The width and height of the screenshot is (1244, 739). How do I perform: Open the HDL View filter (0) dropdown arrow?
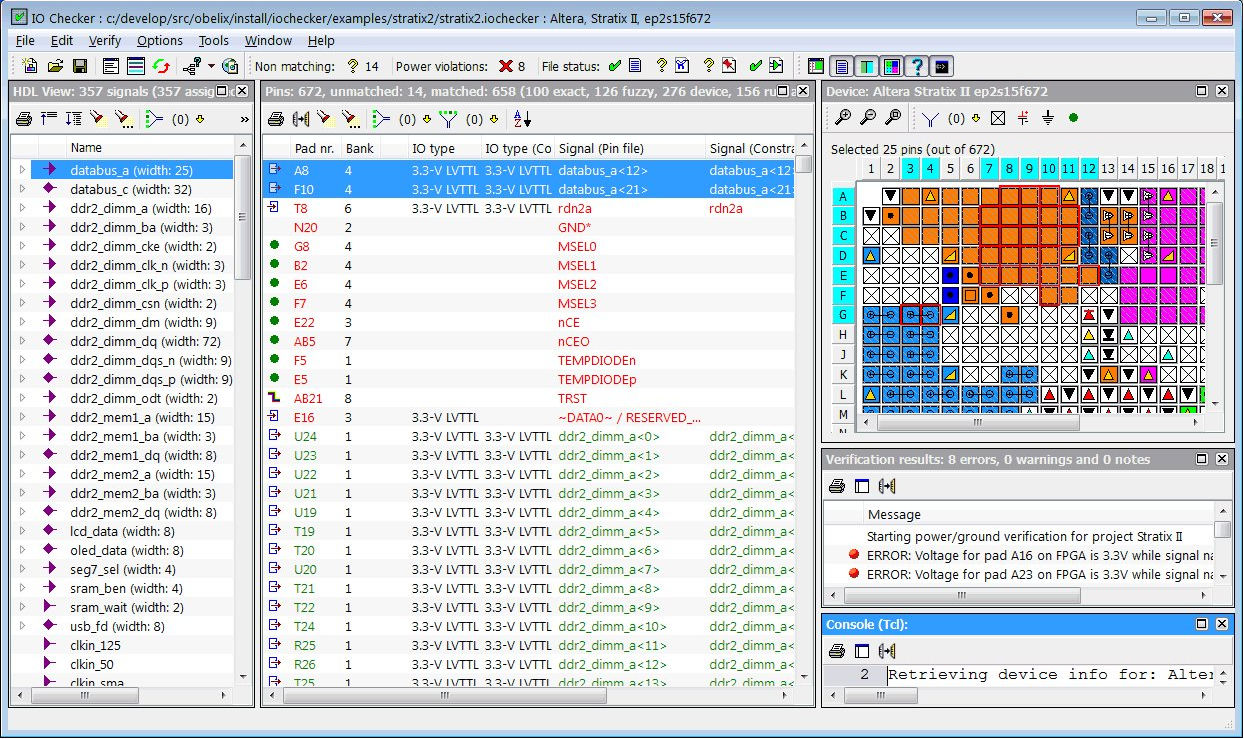click(201, 119)
